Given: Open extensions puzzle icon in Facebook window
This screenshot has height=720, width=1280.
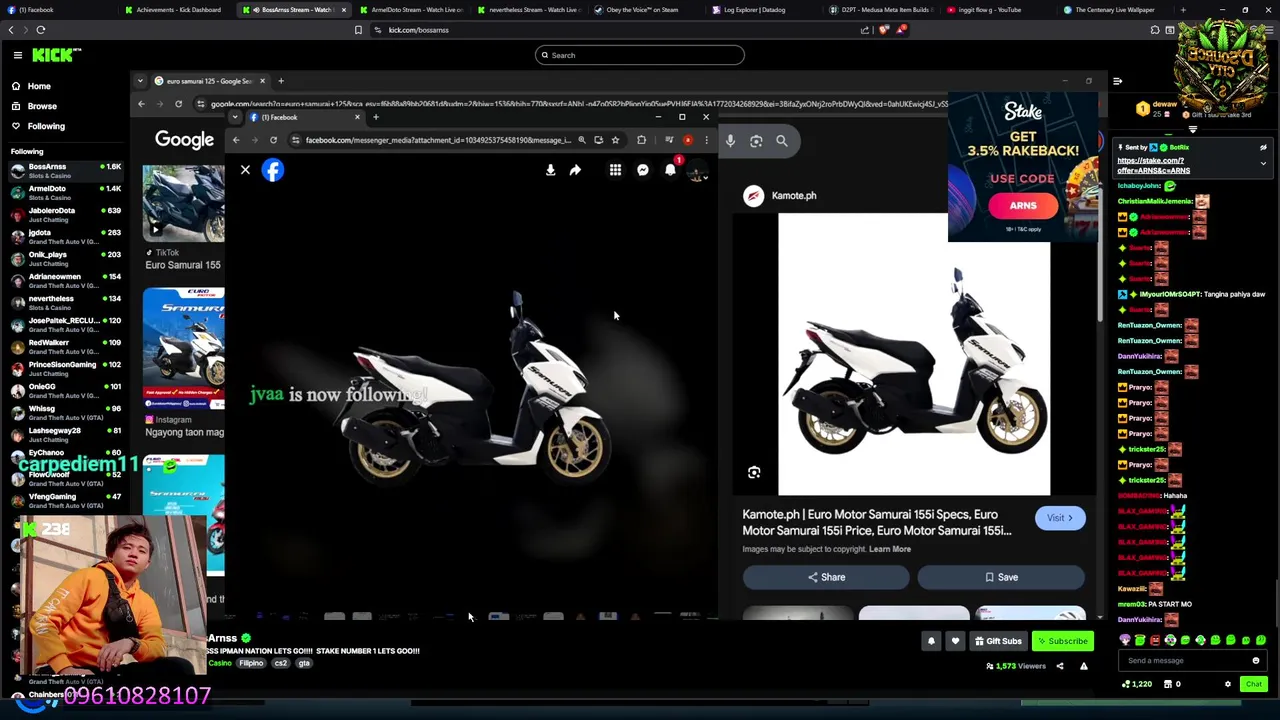Looking at the screenshot, I should 642,140.
